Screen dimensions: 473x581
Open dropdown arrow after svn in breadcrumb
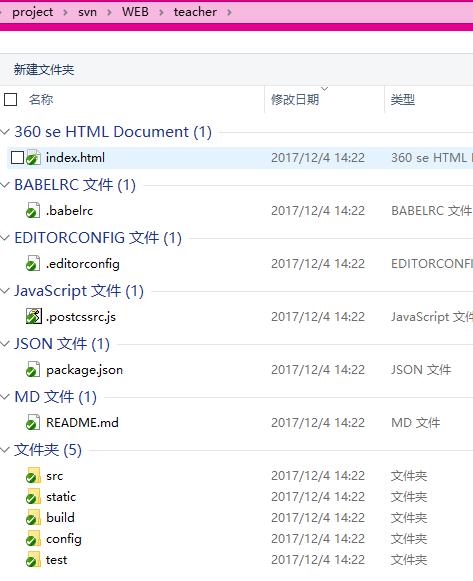(109, 12)
